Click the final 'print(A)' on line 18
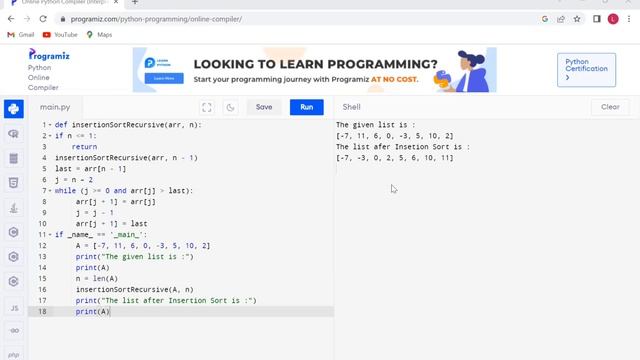 coord(93,311)
